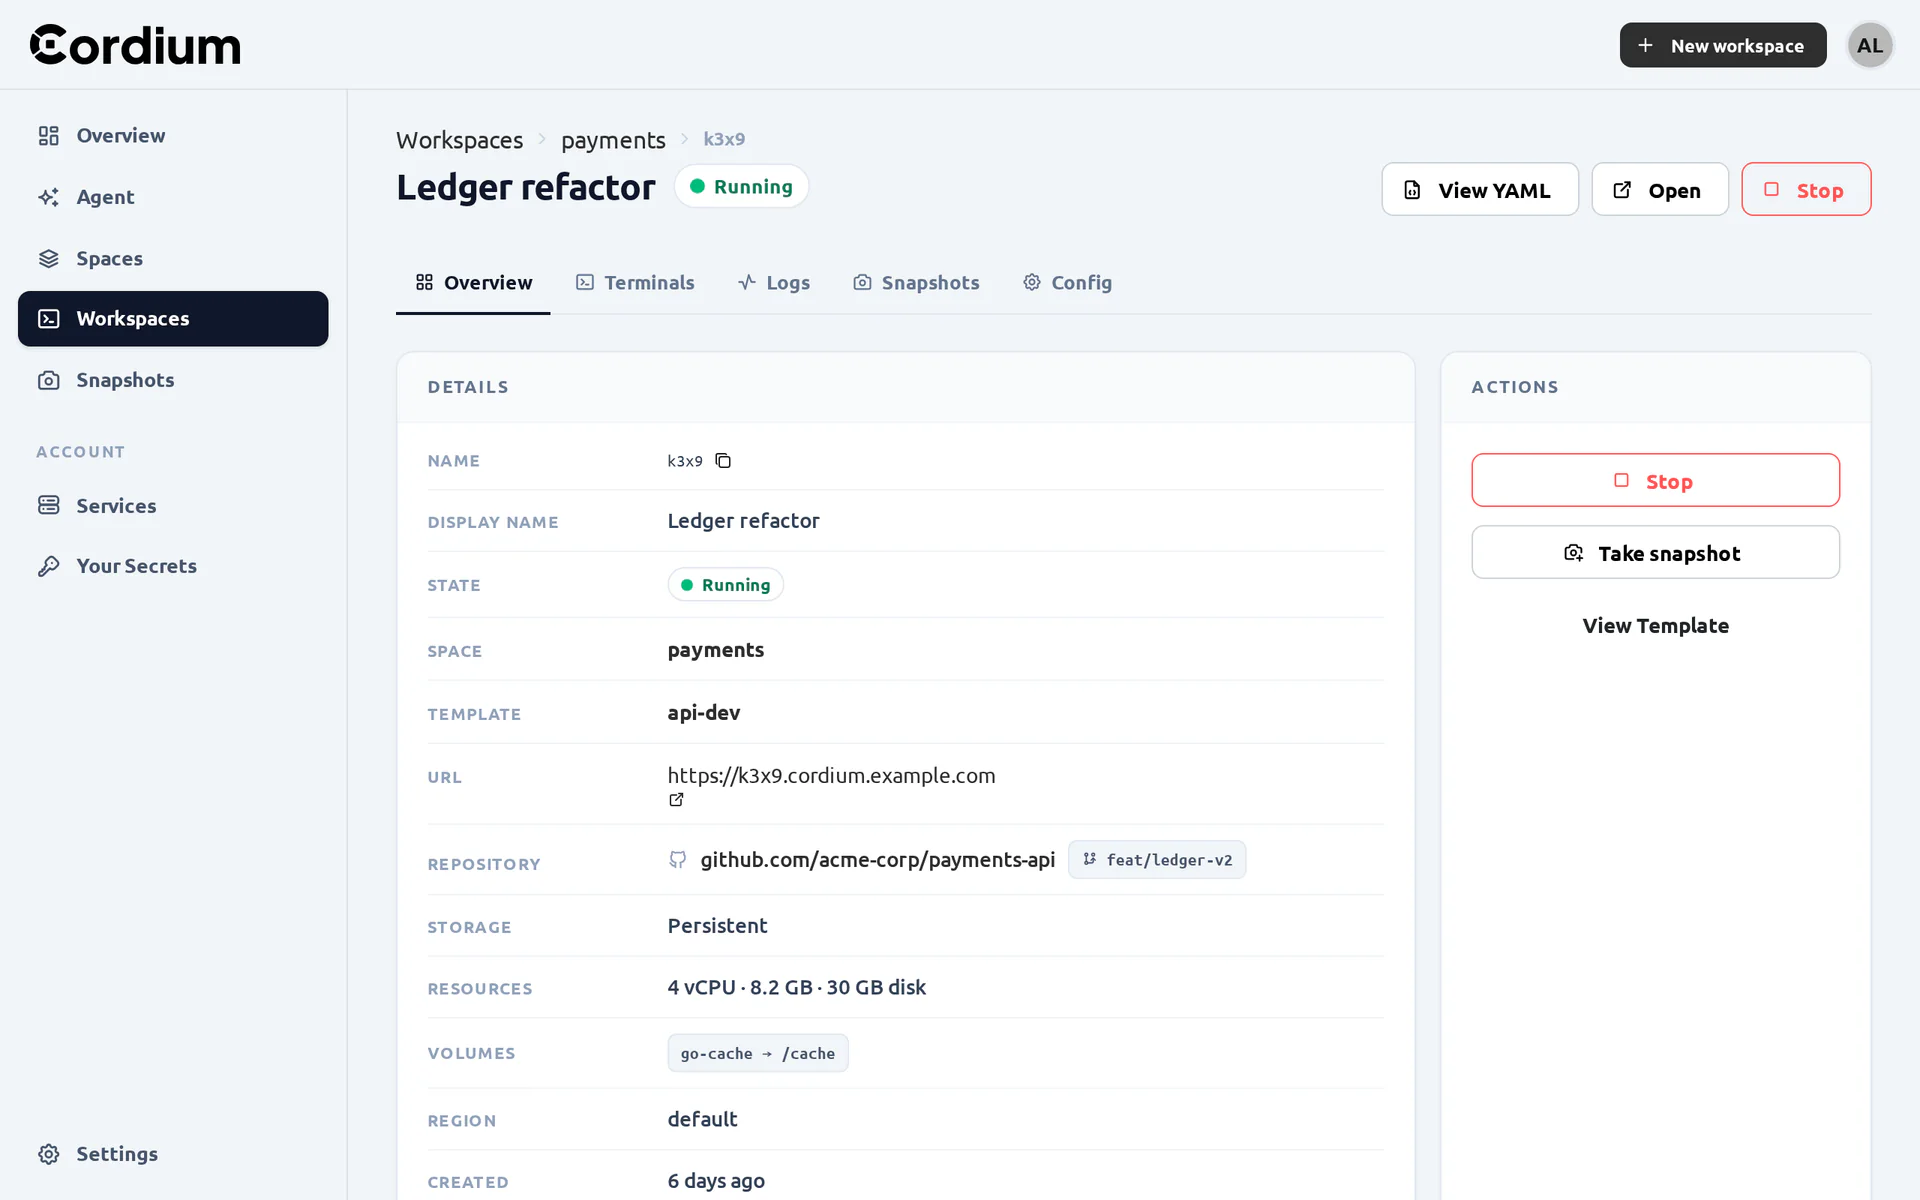
Task: Click Stop in the Actions panel
Action: (x=1655, y=481)
